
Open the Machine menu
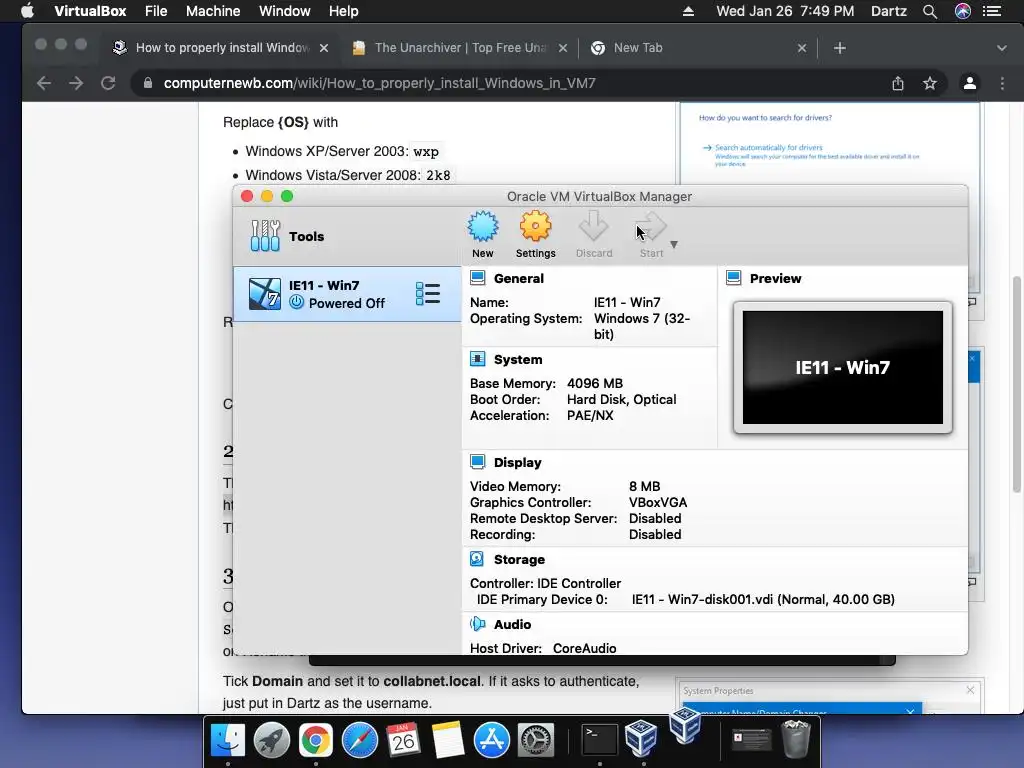[x=213, y=11]
